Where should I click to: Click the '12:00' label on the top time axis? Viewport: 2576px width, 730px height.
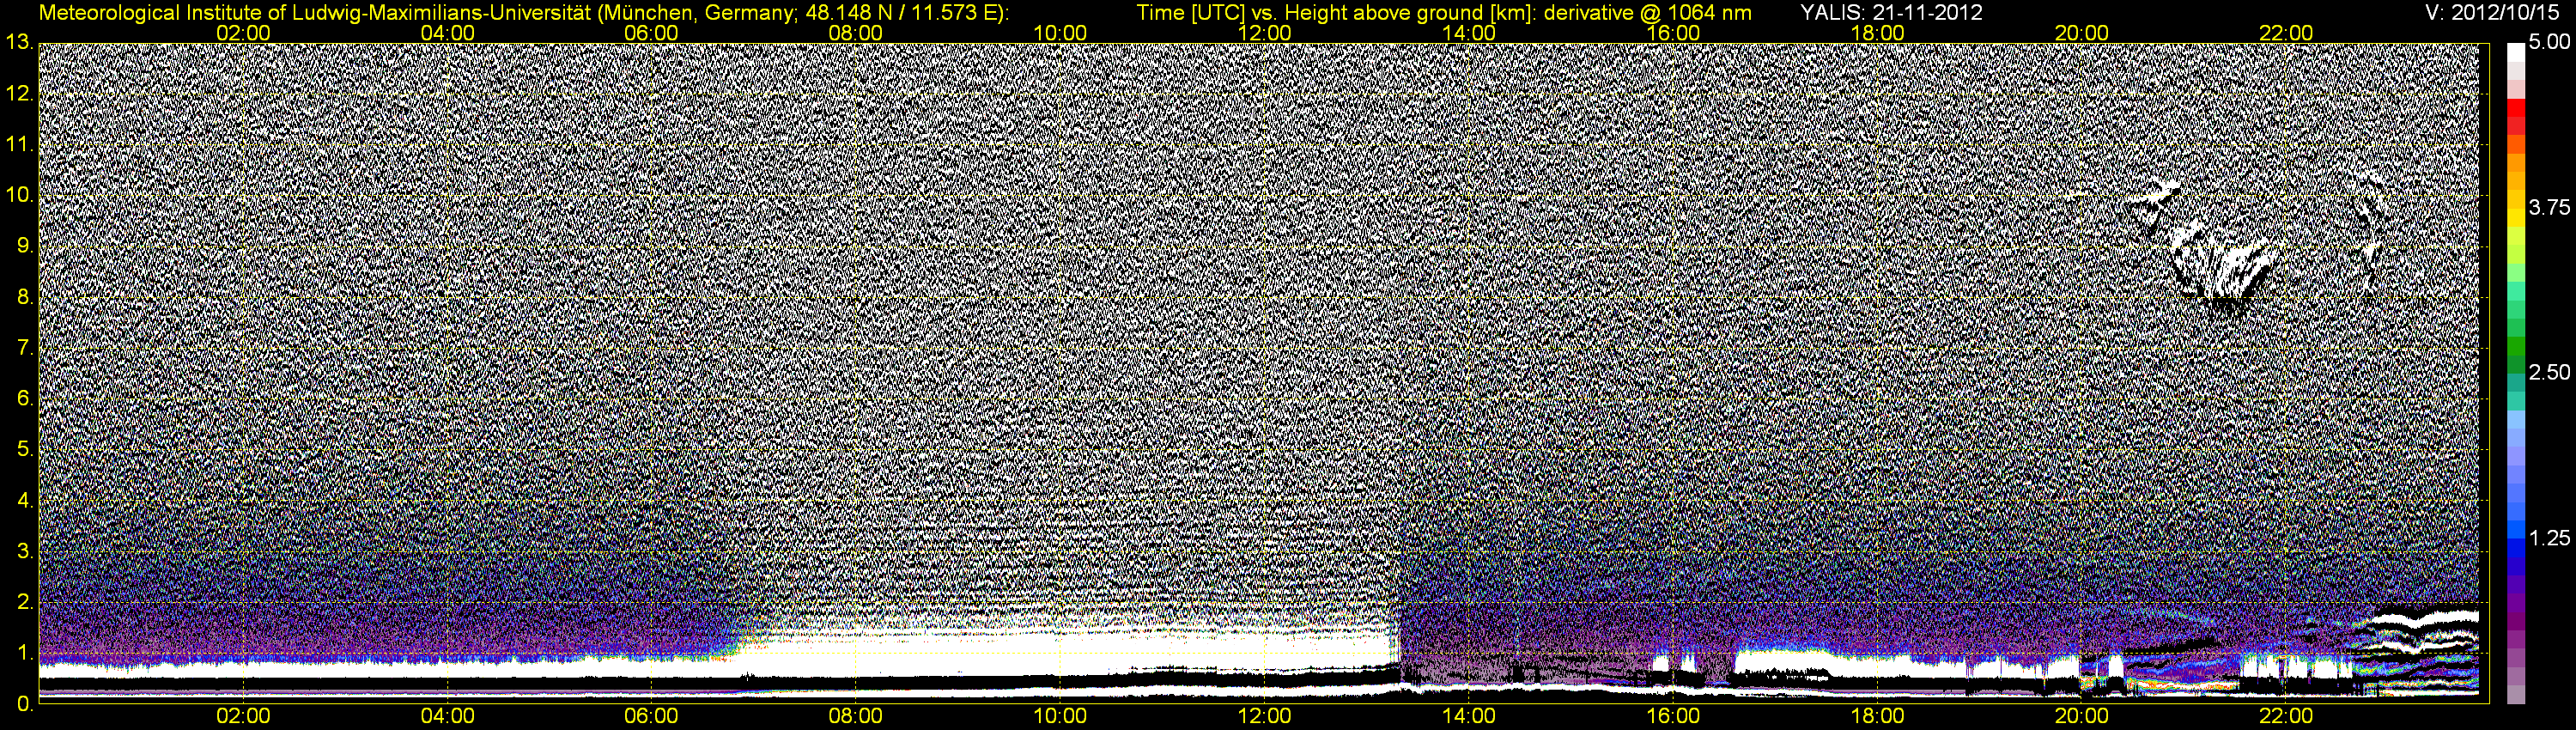click(1265, 33)
